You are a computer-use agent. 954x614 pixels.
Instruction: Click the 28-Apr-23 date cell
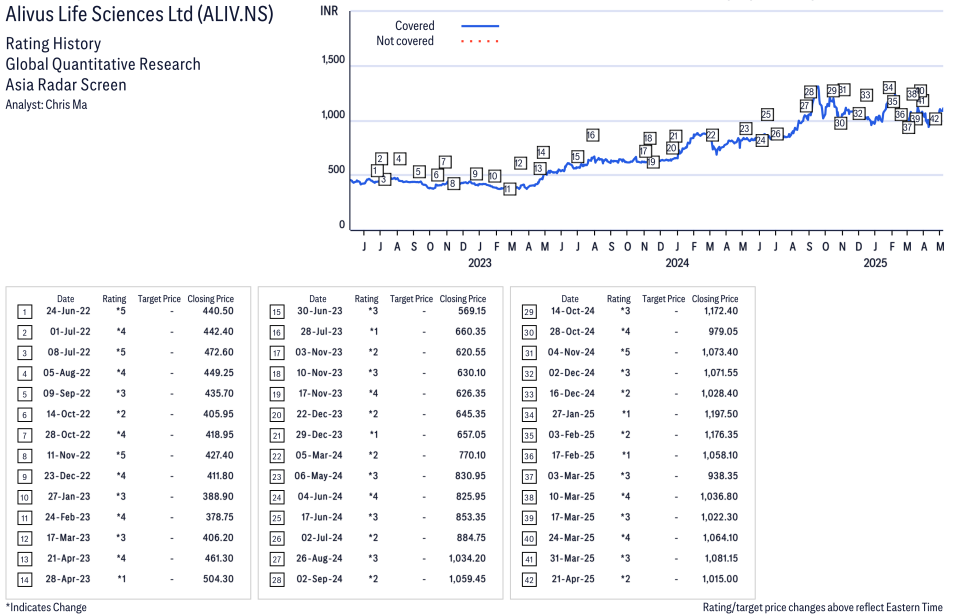click(68, 579)
